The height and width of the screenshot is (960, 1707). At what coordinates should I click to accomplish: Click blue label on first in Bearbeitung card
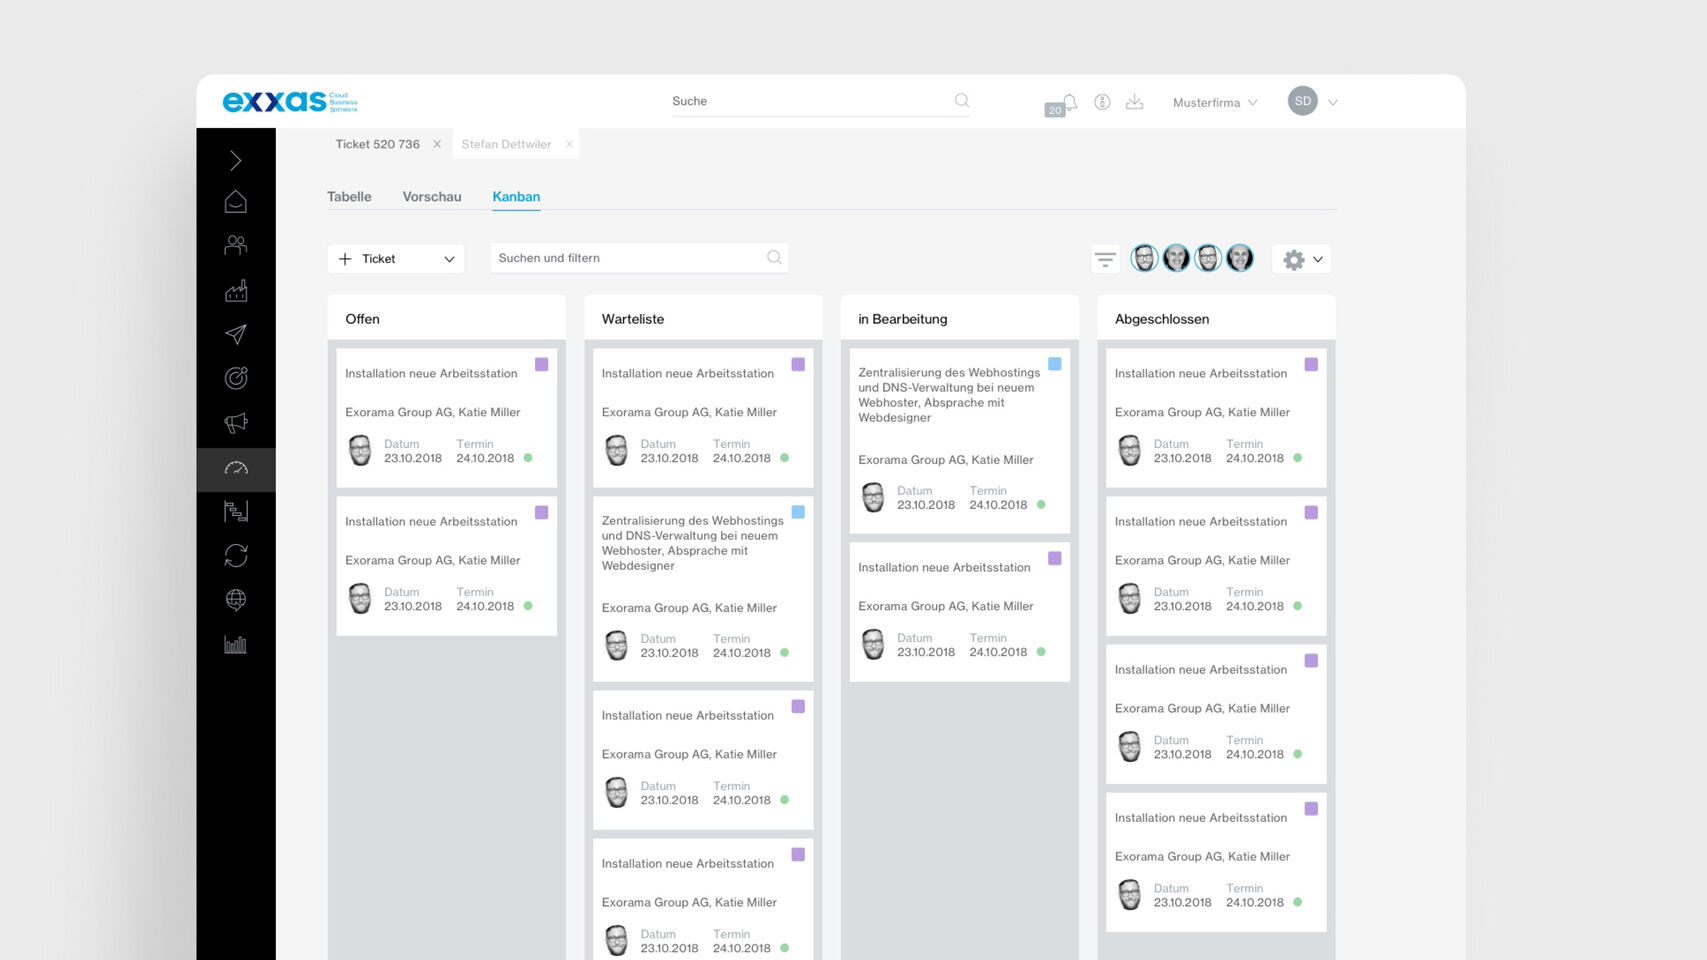1054,364
